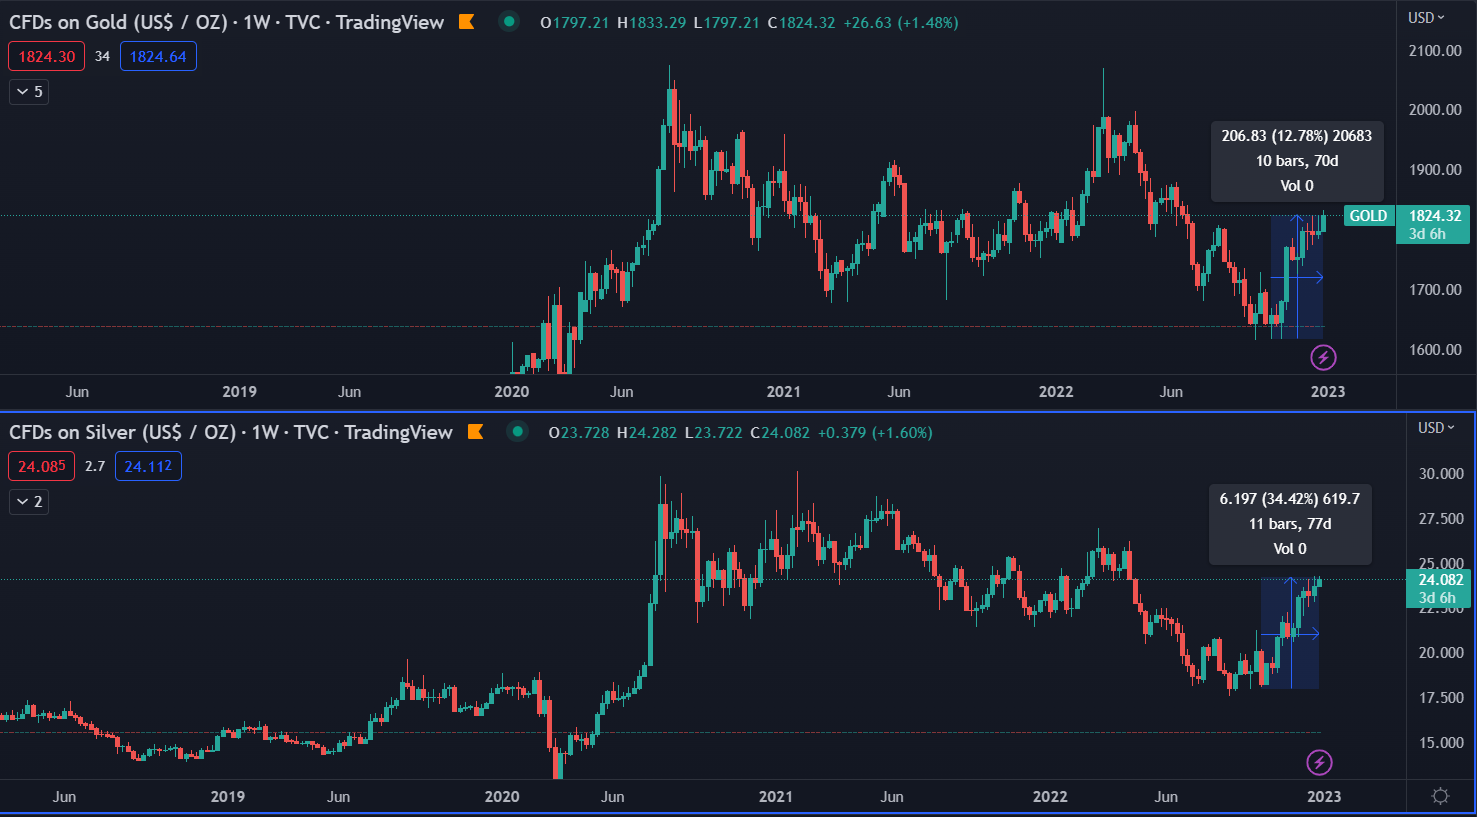Viewport: 1477px width, 817px height.
Task: Open the USD currency dropdown on Silver chart
Action: 1436,427
